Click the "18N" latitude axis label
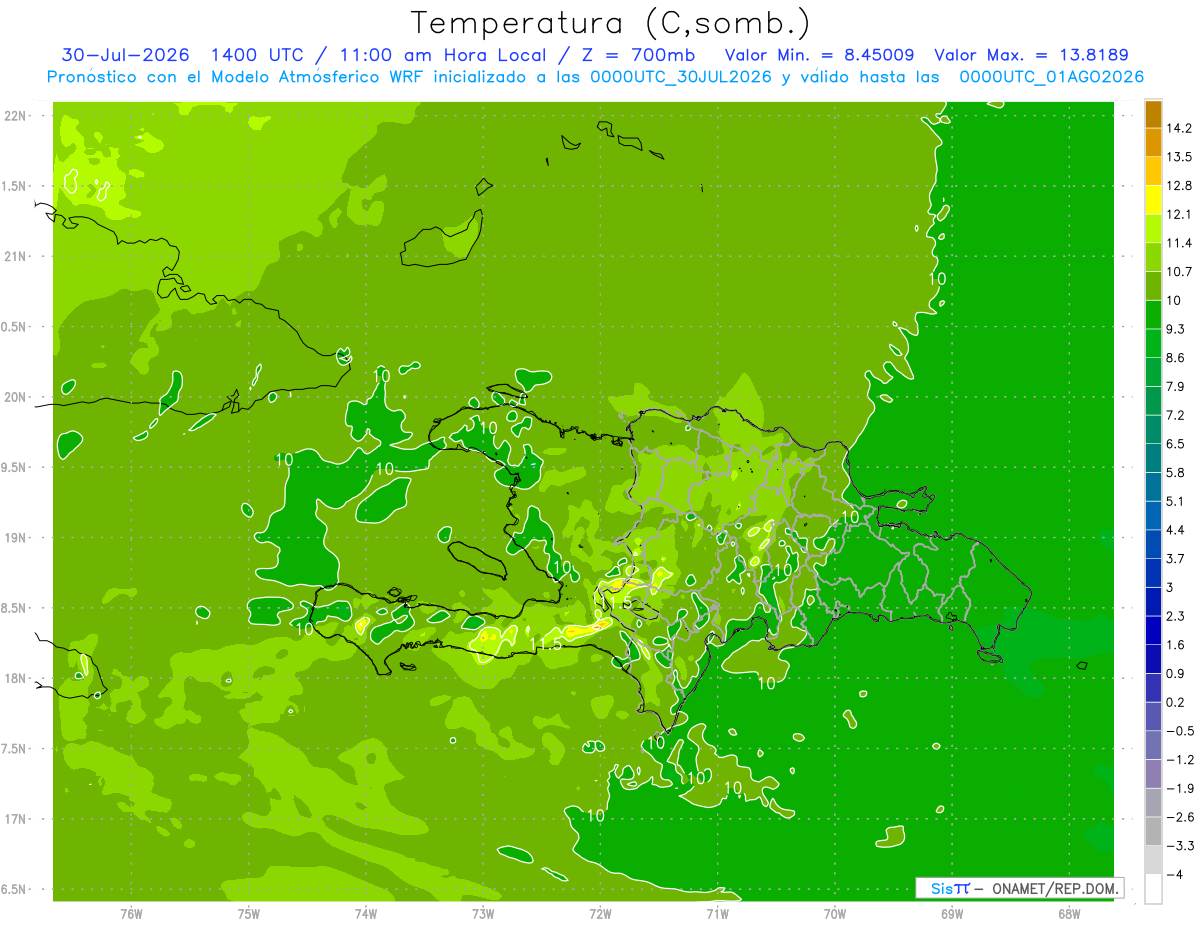1200x927 pixels. click(x=16, y=678)
